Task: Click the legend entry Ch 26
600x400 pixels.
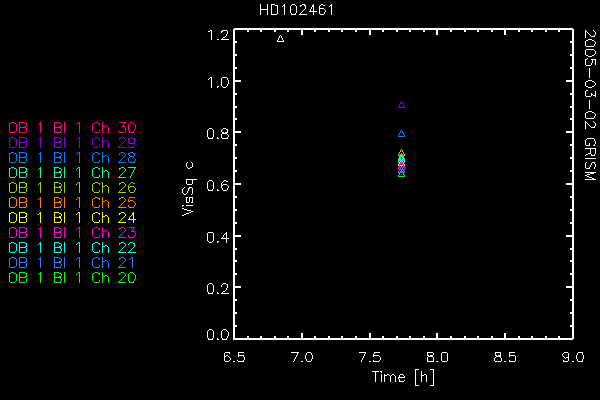Action: 72,188
